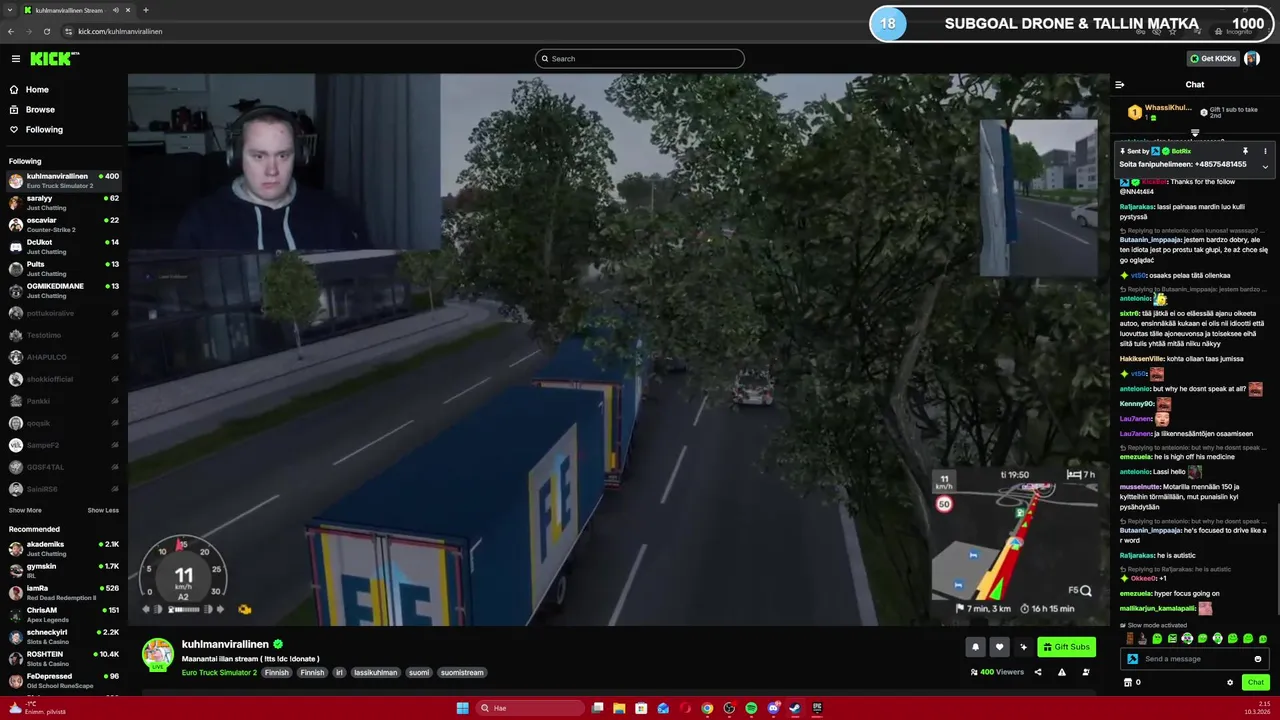This screenshot has width=1280, height=720.
Task: Open Google Chrome from the taskbar
Action: 707,708
